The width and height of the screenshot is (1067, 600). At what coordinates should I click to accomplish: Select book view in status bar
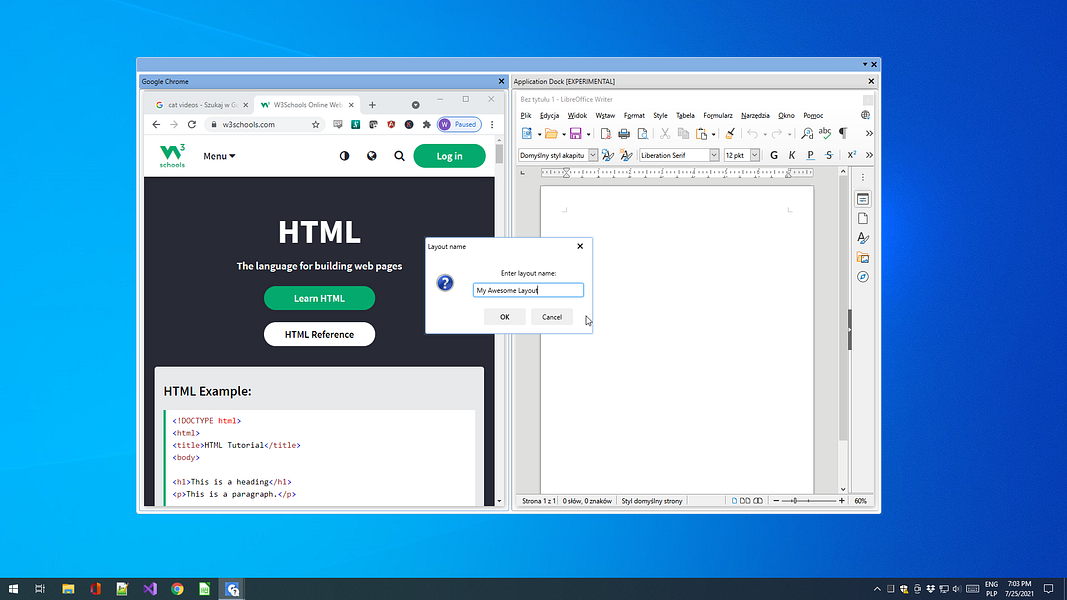point(758,501)
